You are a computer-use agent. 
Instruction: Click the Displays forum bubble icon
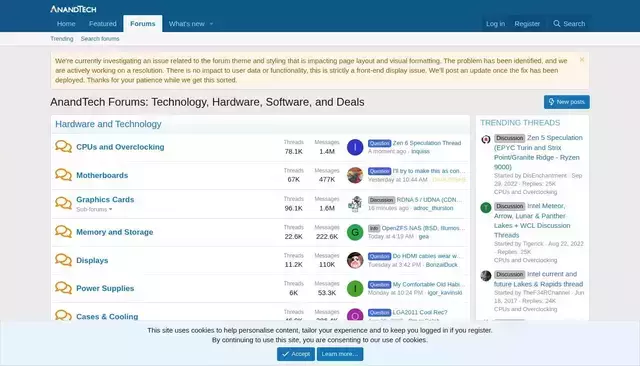[63, 260]
